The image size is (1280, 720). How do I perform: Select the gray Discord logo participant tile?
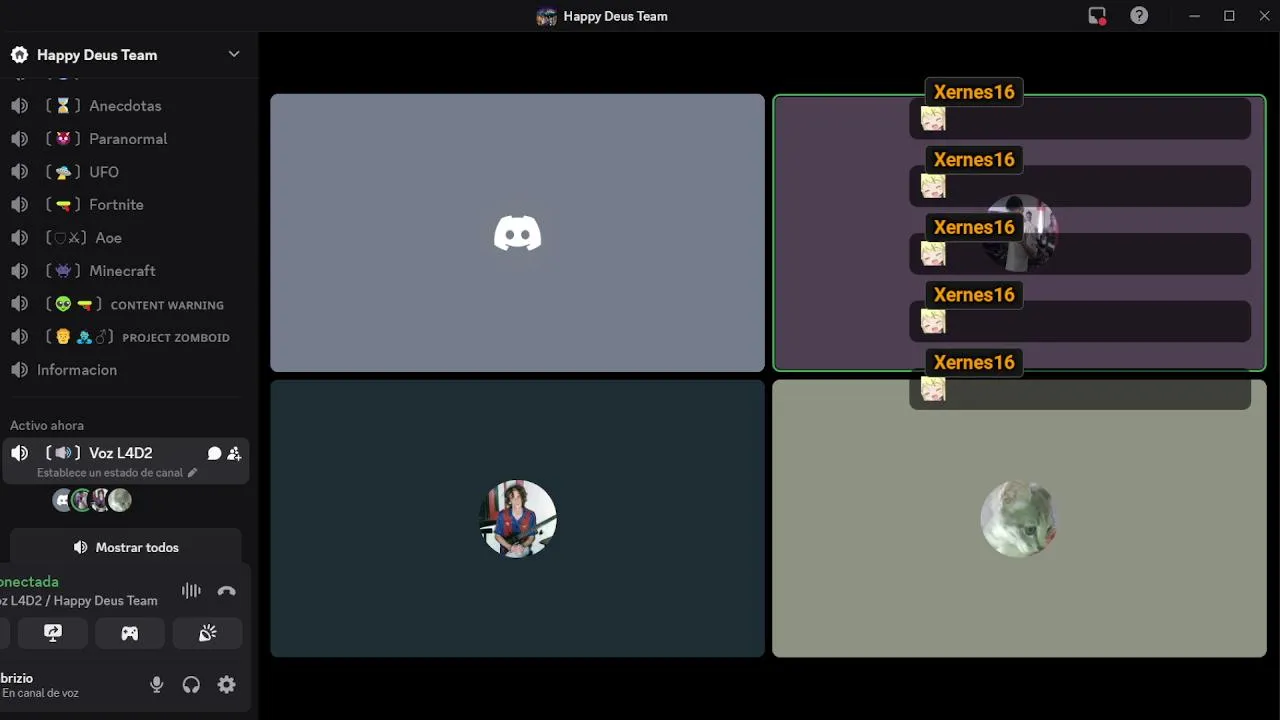[517, 233]
